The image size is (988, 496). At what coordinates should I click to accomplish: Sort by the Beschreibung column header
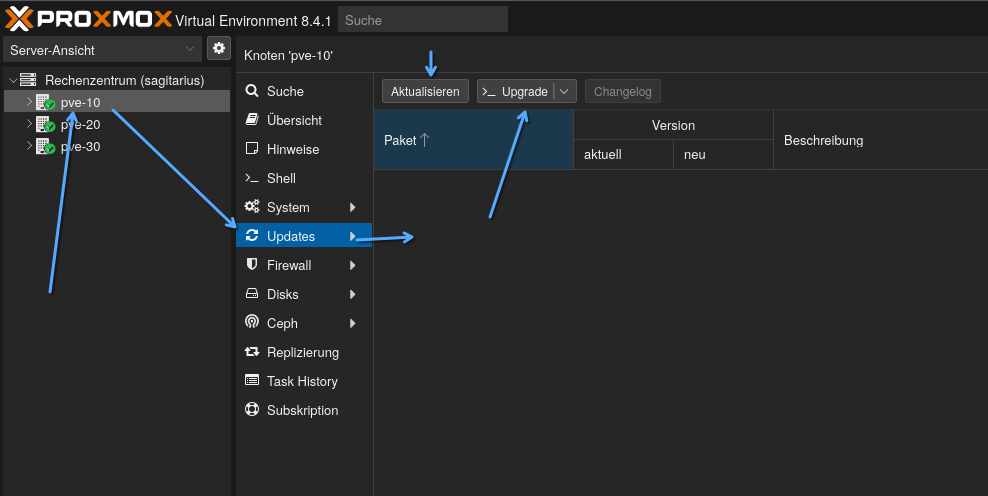880,140
